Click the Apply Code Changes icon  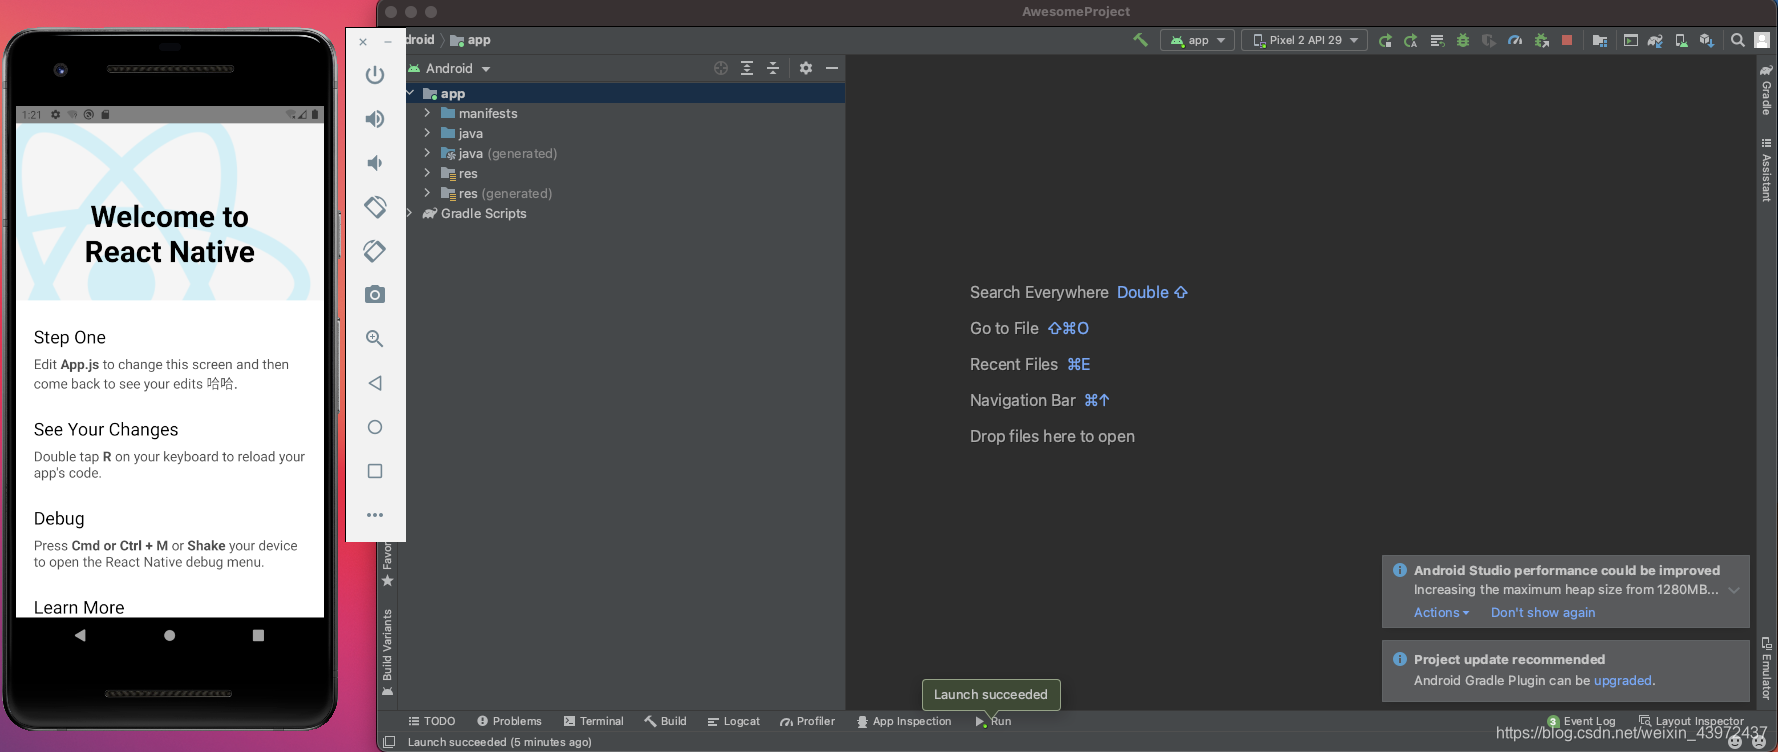pyautogui.click(x=1437, y=41)
